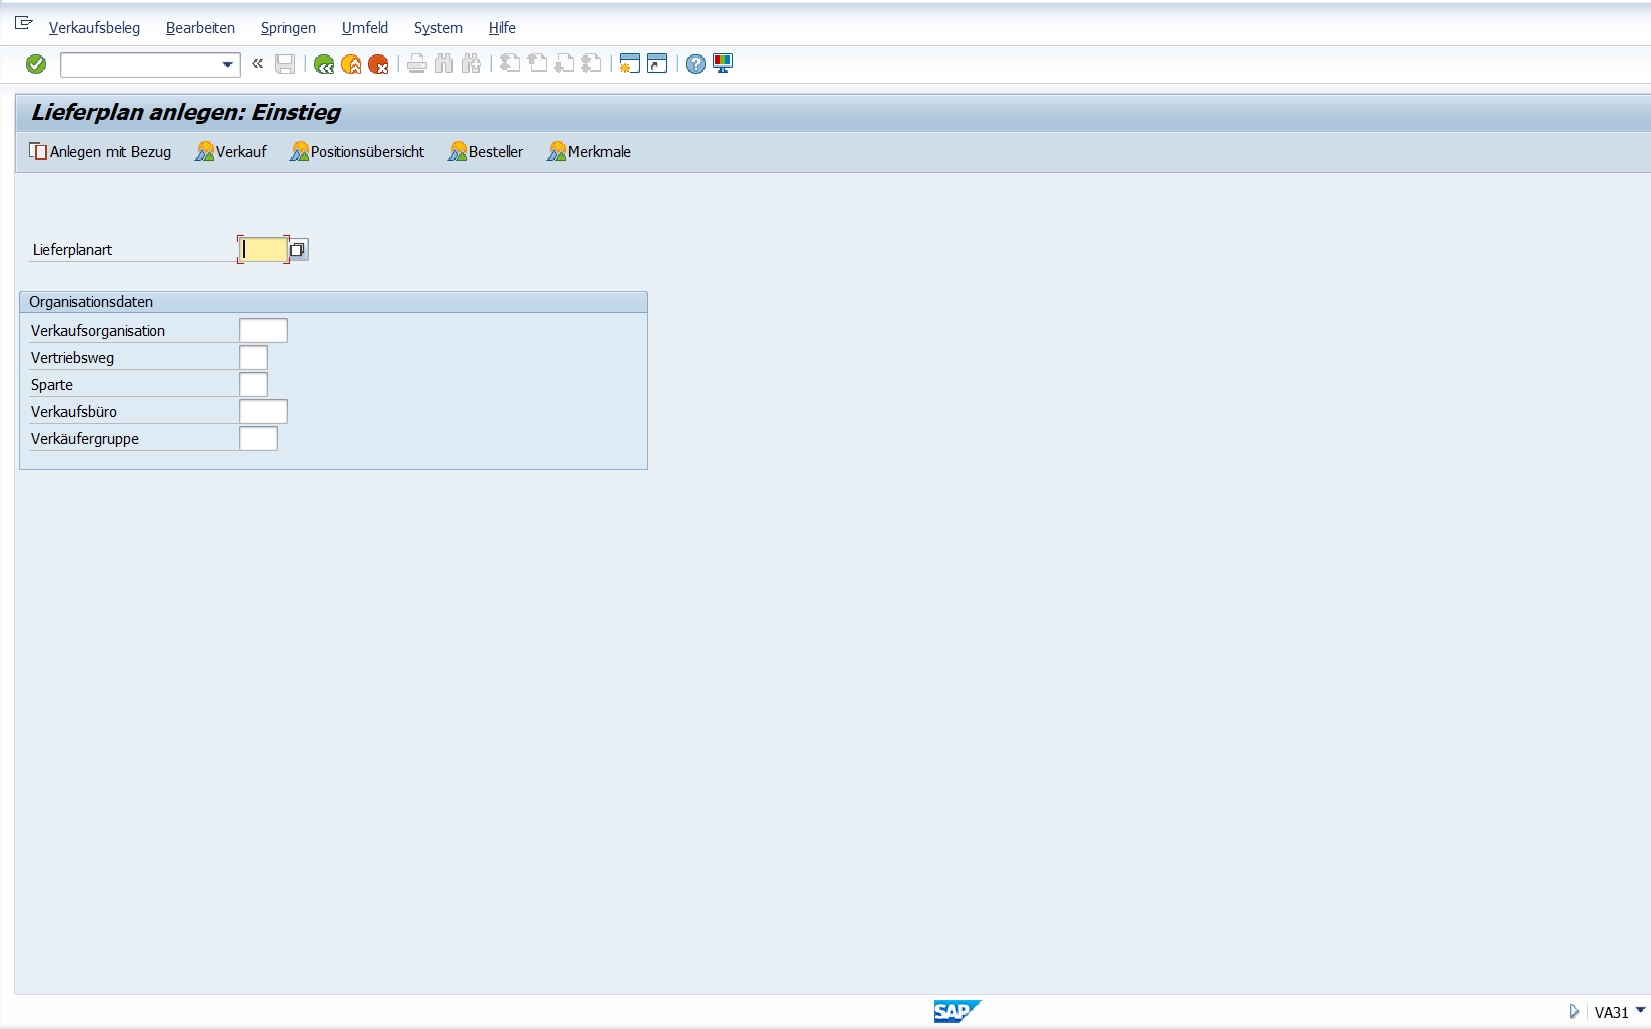Open the VA31 status bar dropdown arrow
Screen dimensions: 1651x1029
pos(1640,1011)
